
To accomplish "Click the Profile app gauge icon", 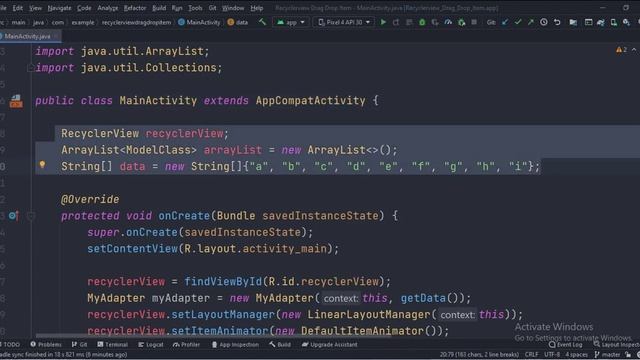I will [448, 22].
